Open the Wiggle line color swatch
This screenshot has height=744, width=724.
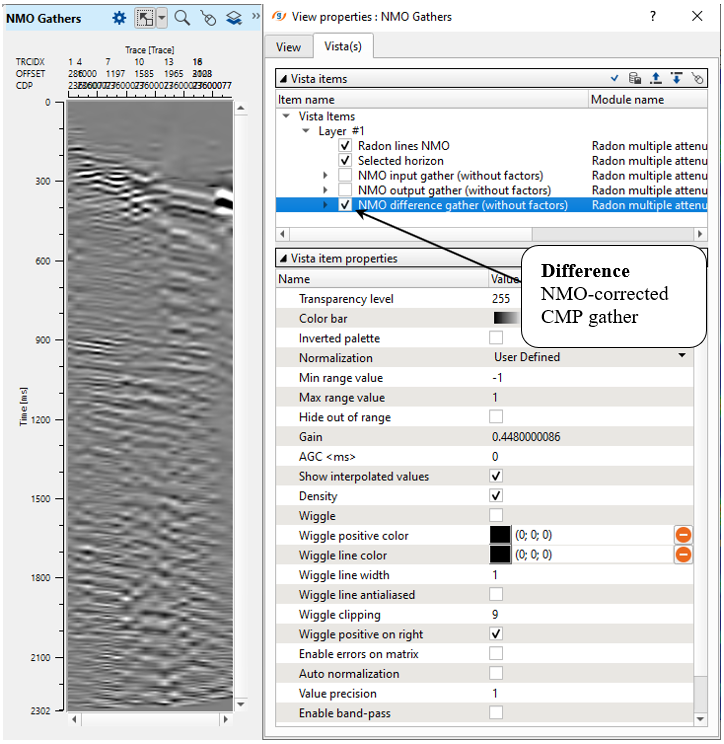pyautogui.click(x=500, y=555)
